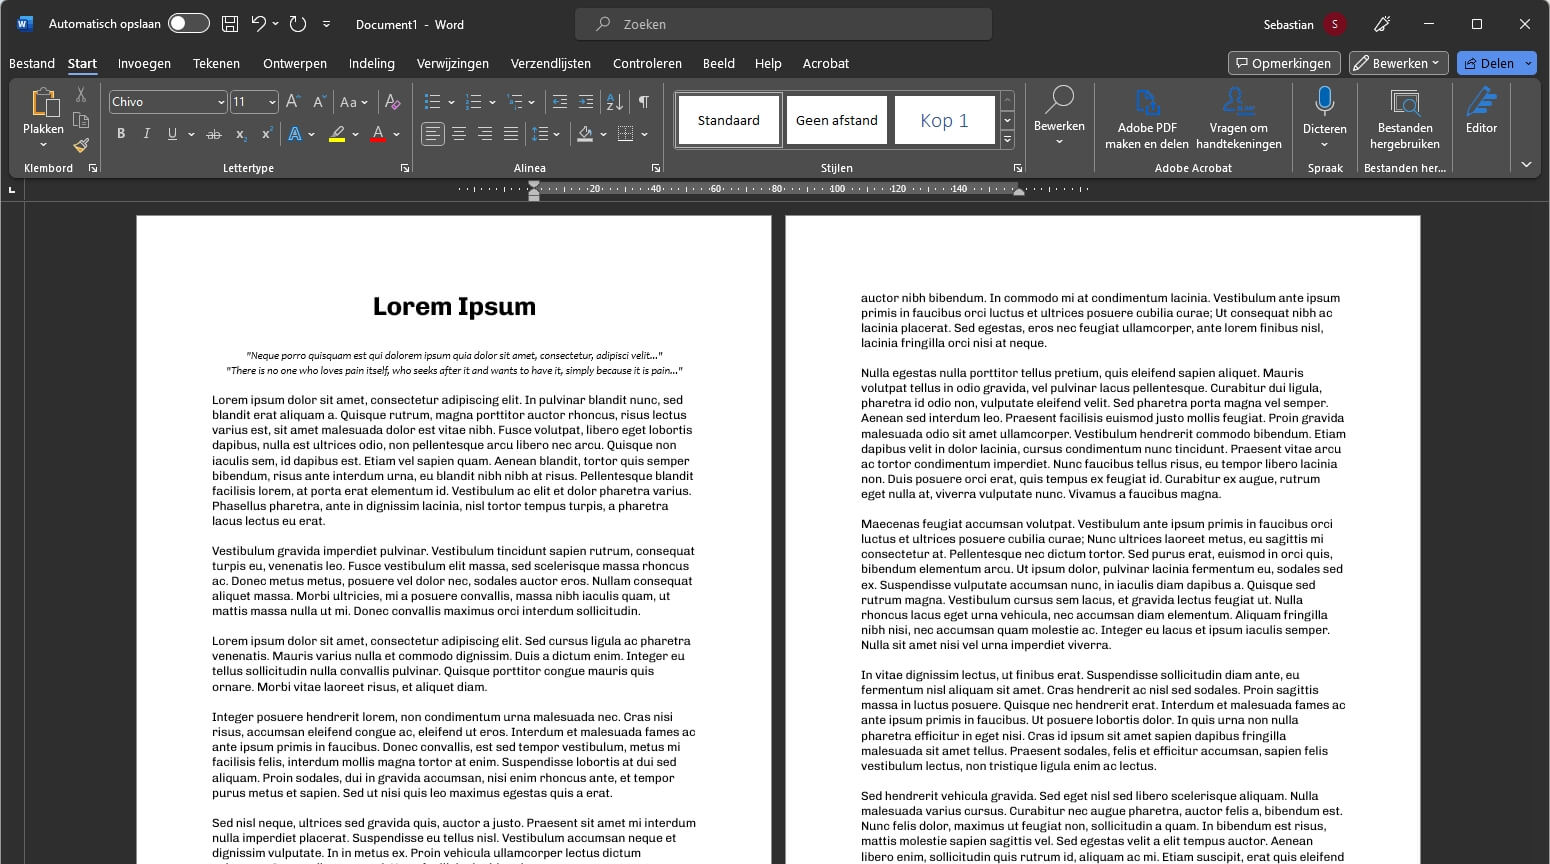Increase paragraph indent
Screen dimensions: 1550x864
pos(586,102)
